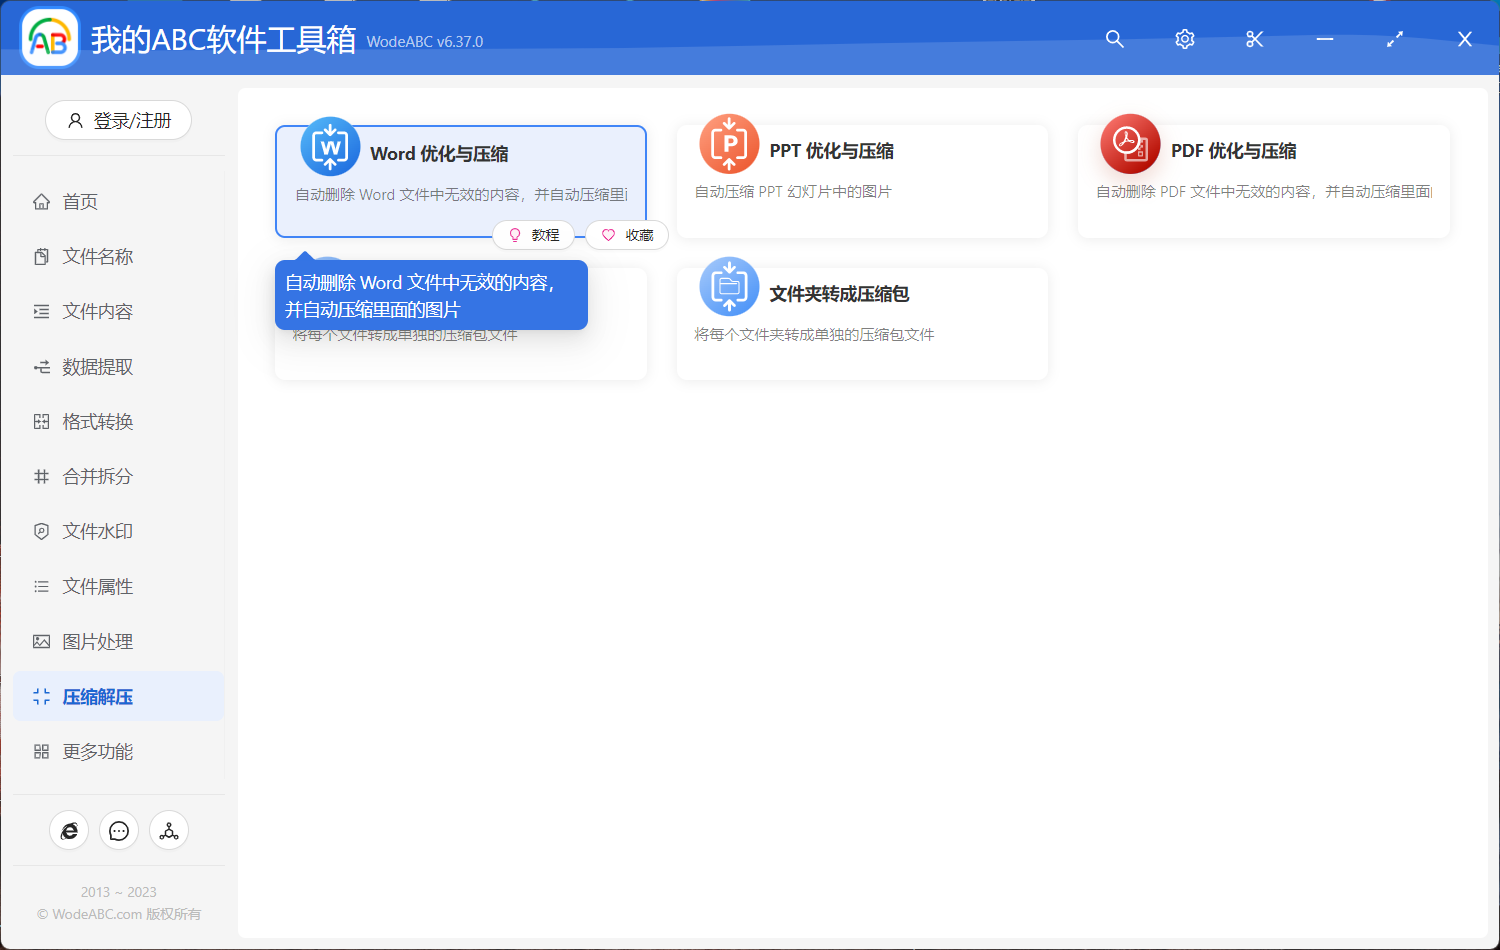
Task: Open the website globe icon below the sidebar
Action: (x=69, y=830)
